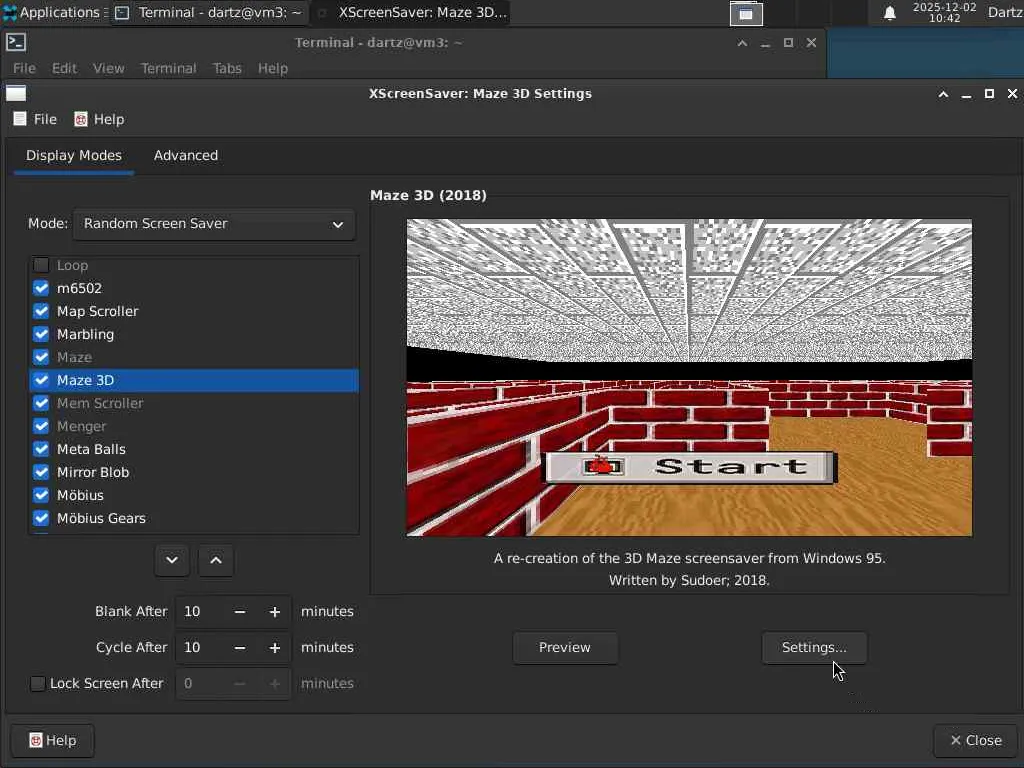Image resolution: width=1024 pixels, height=768 pixels.
Task: Disable the Maze screensaver checkbox
Action: click(x=41, y=357)
